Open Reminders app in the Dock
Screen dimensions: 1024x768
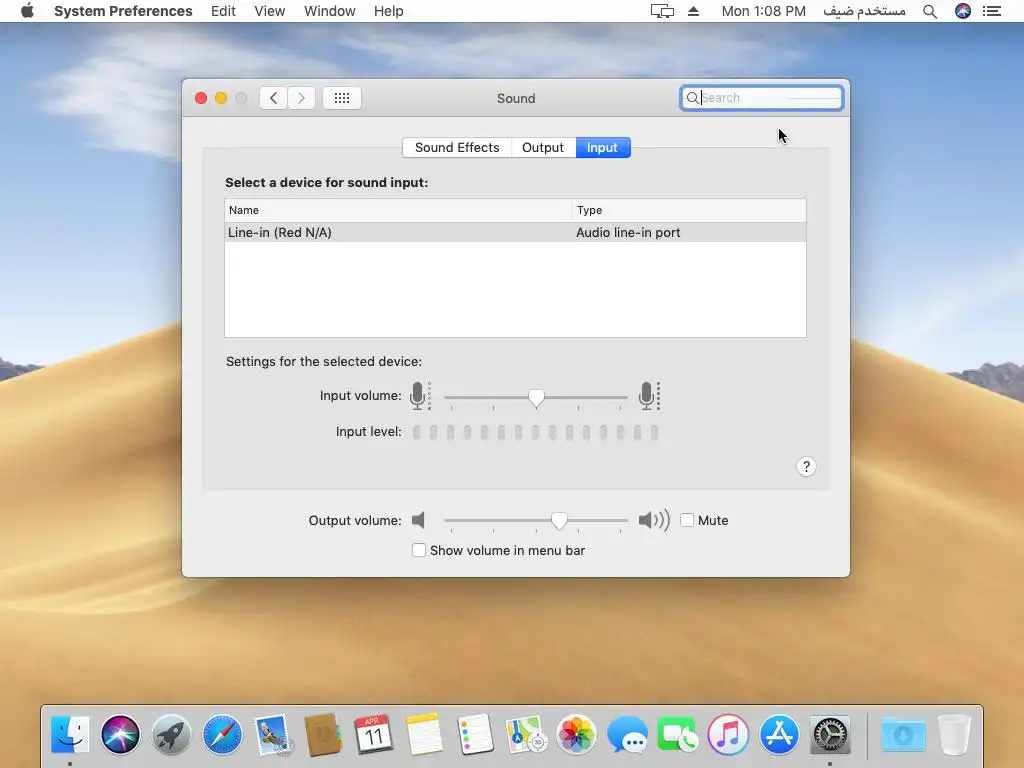[x=475, y=734]
